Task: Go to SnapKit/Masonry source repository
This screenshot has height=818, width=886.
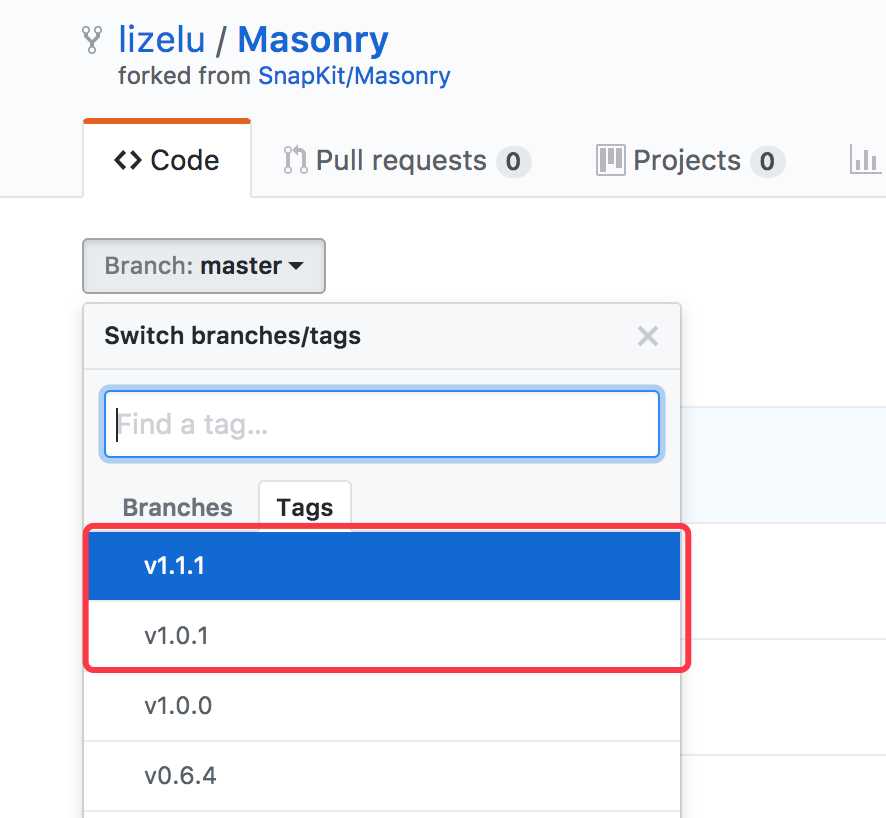Action: point(354,76)
